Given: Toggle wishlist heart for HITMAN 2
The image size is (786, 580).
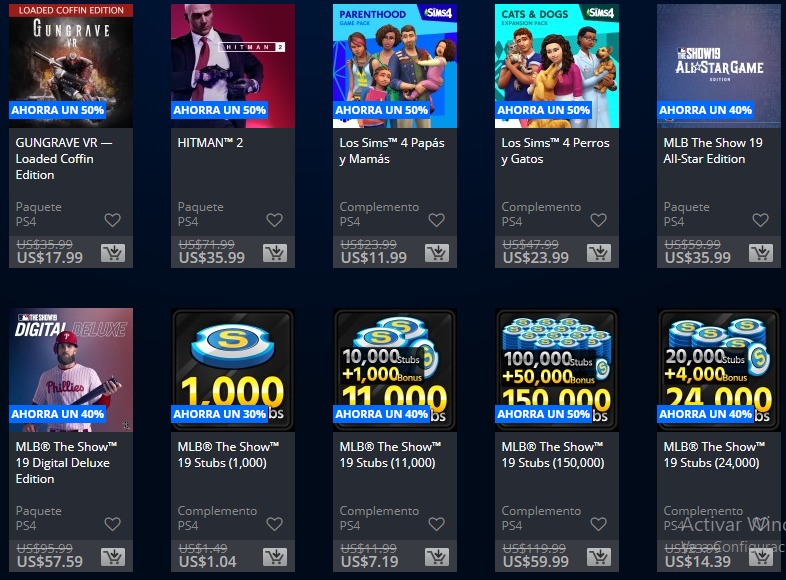Looking at the screenshot, I should pos(274,220).
